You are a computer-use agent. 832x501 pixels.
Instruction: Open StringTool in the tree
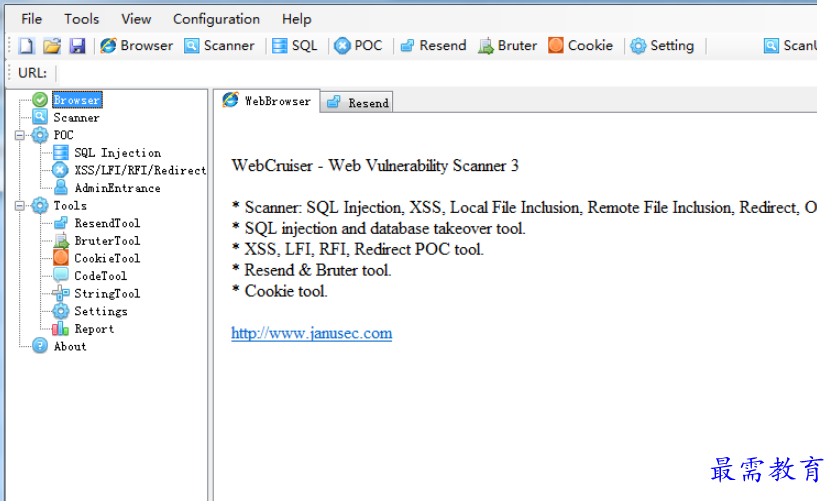pyautogui.click(x=107, y=293)
